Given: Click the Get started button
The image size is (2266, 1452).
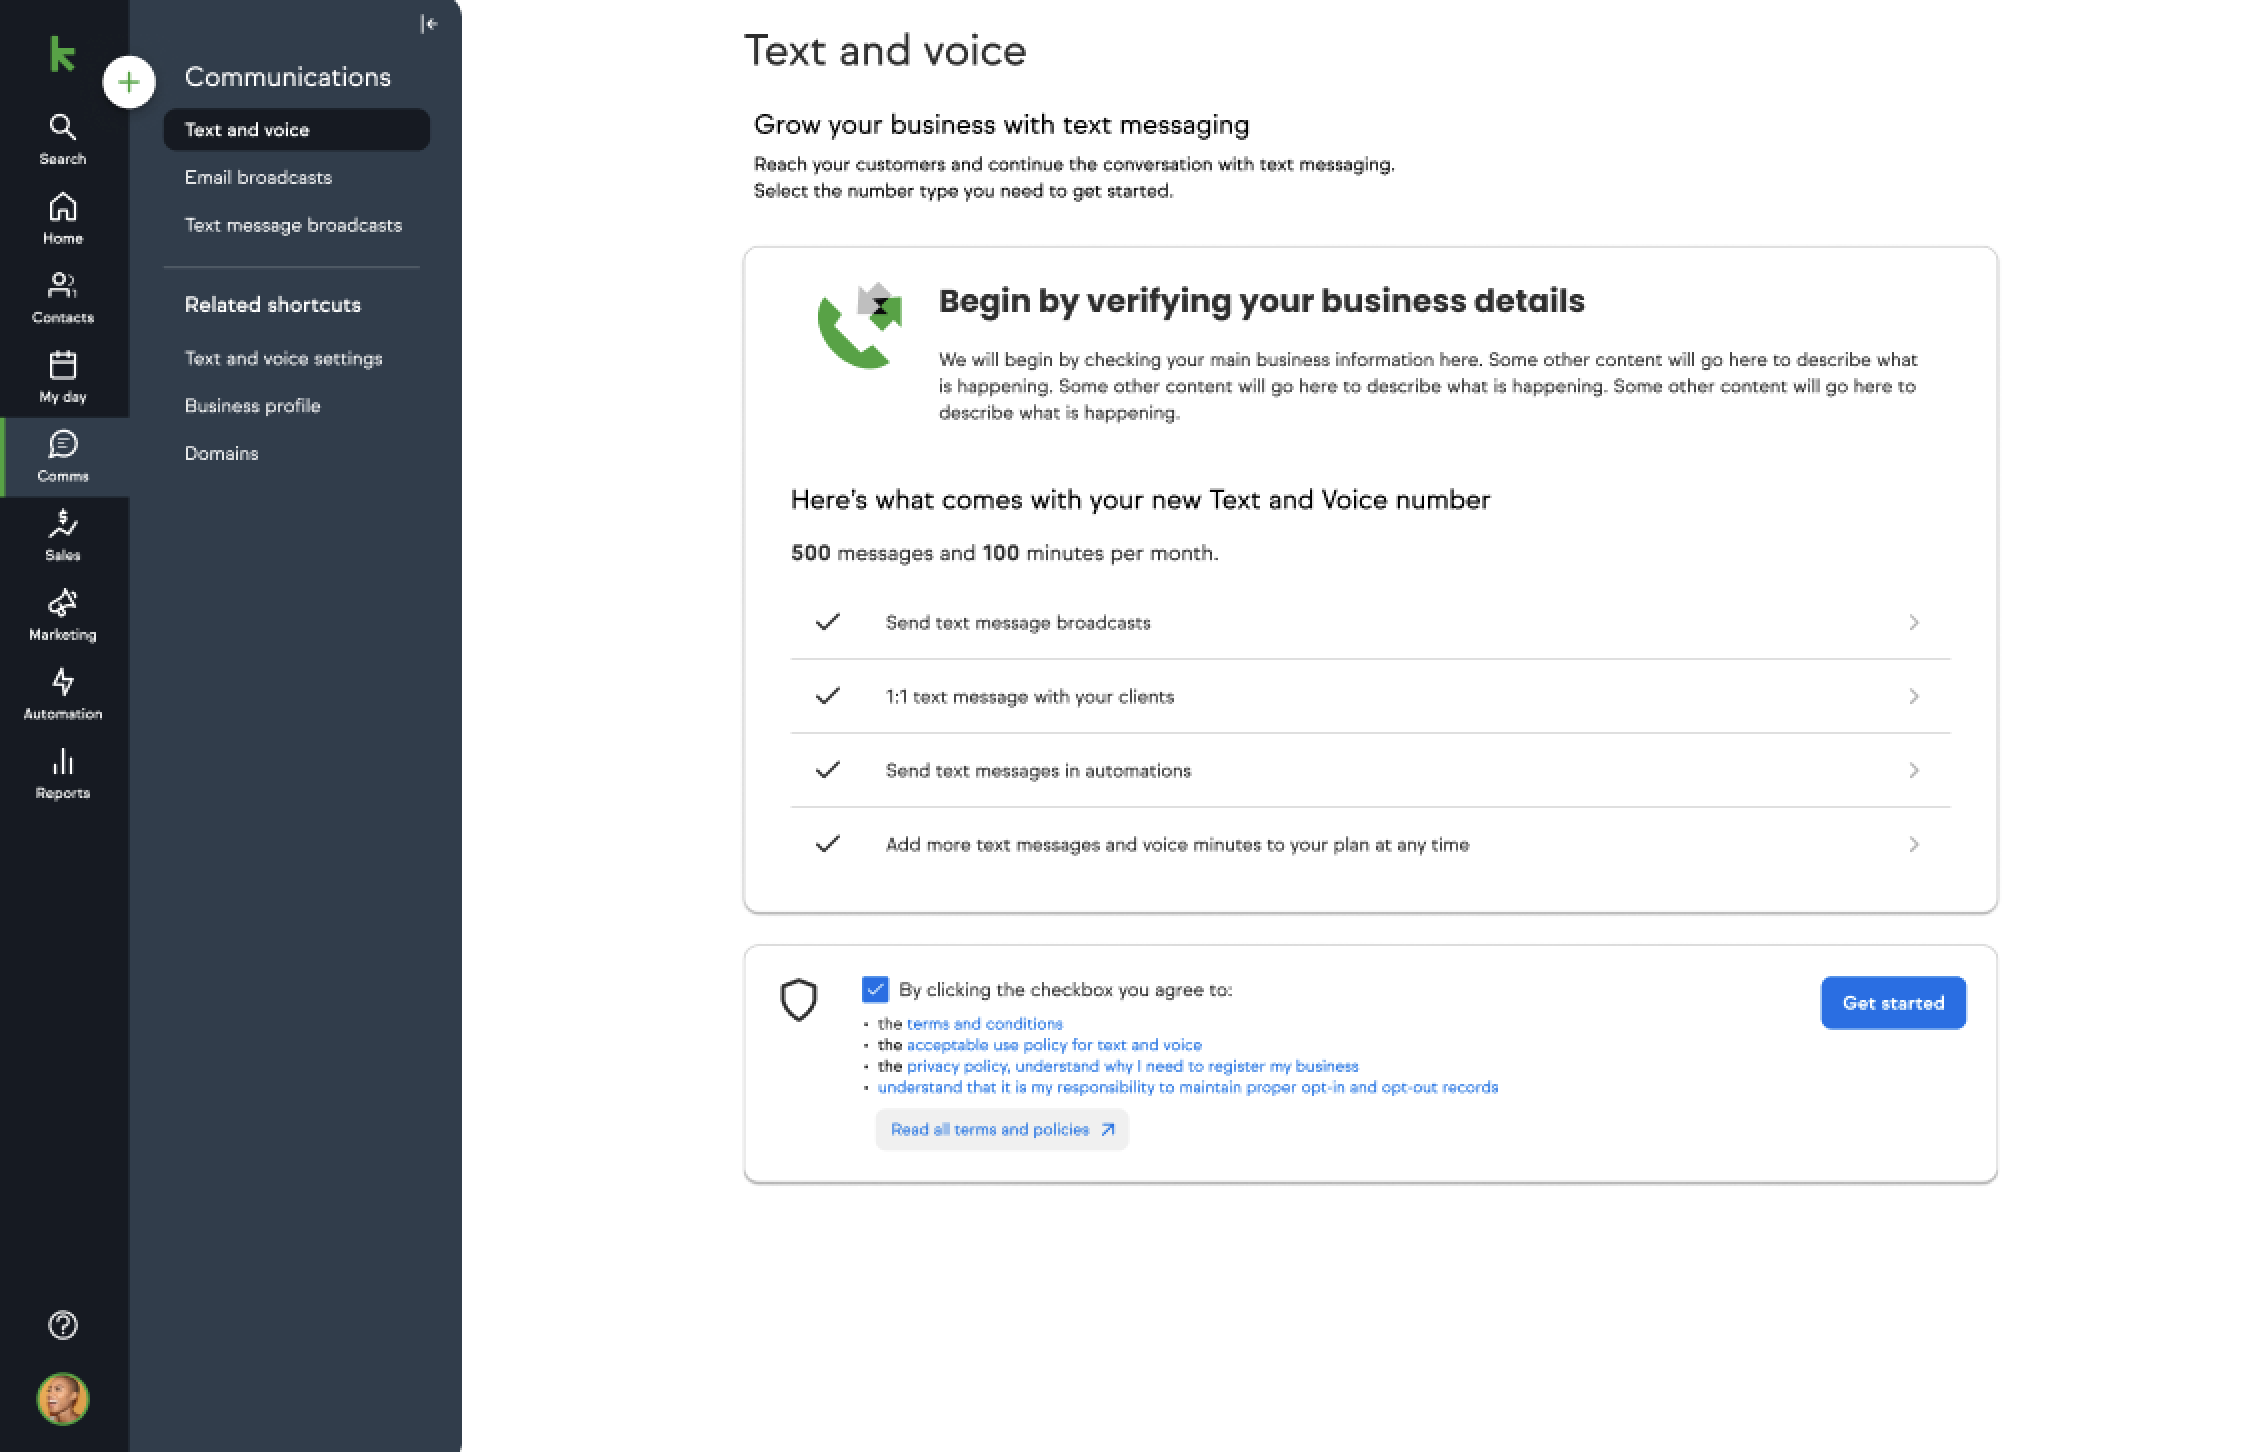Looking at the screenshot, I should pyautogui.click(x=1892, y=1003).
